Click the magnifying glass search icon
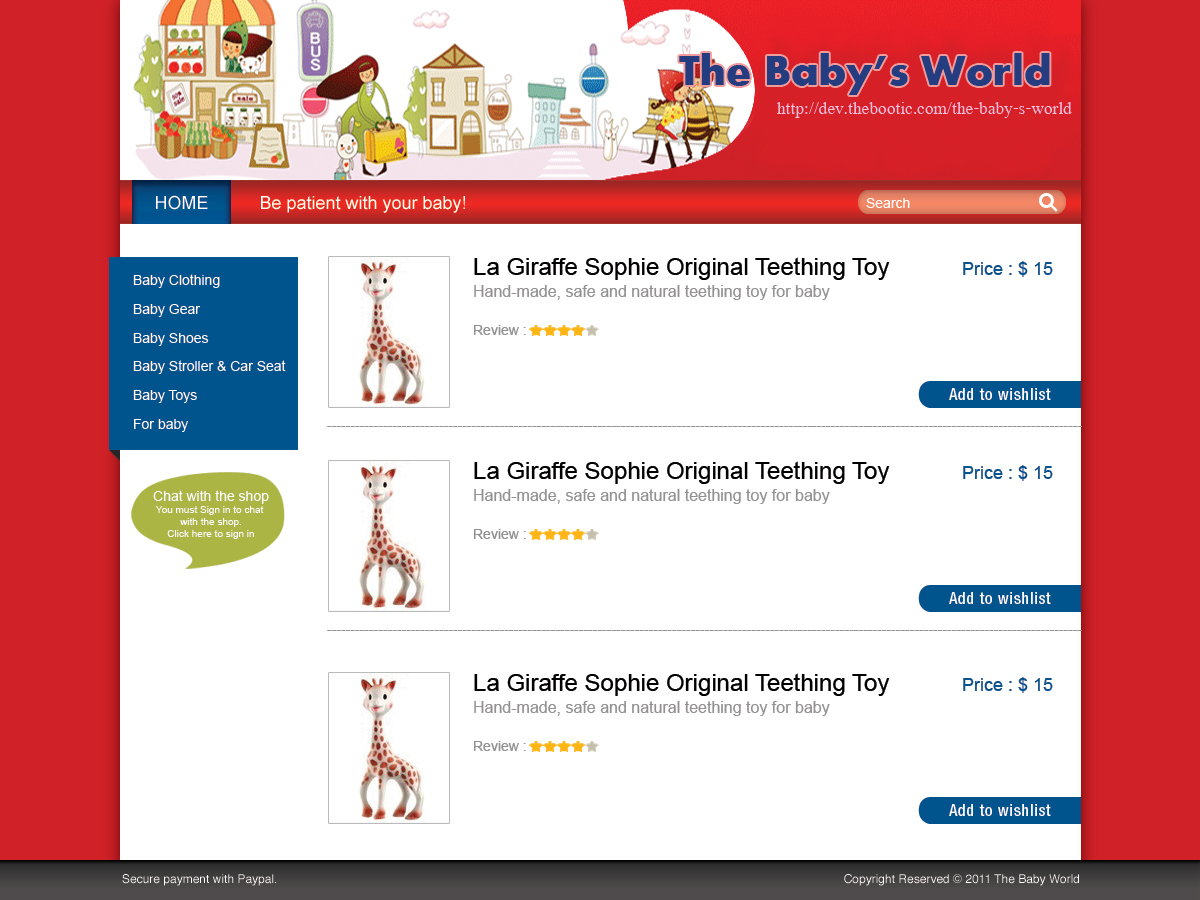1200x900 pixels. click(1047, 203)
